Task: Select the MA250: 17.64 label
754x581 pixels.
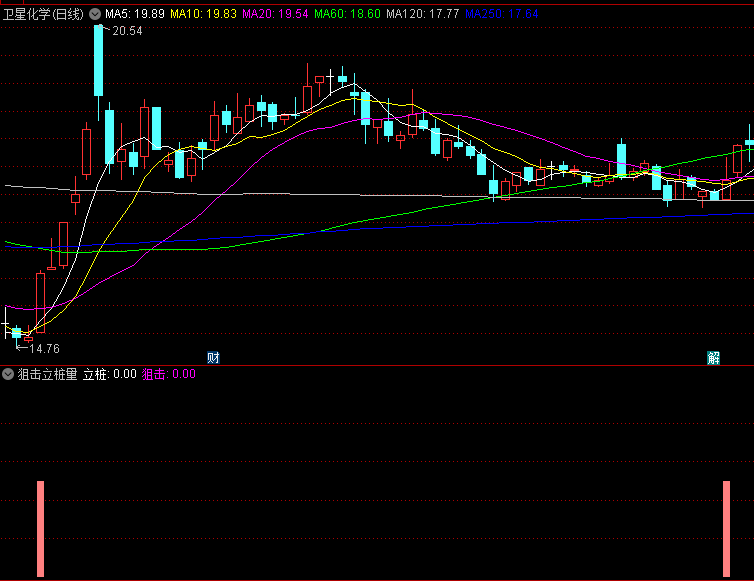Action: click(x=502, y=14)
